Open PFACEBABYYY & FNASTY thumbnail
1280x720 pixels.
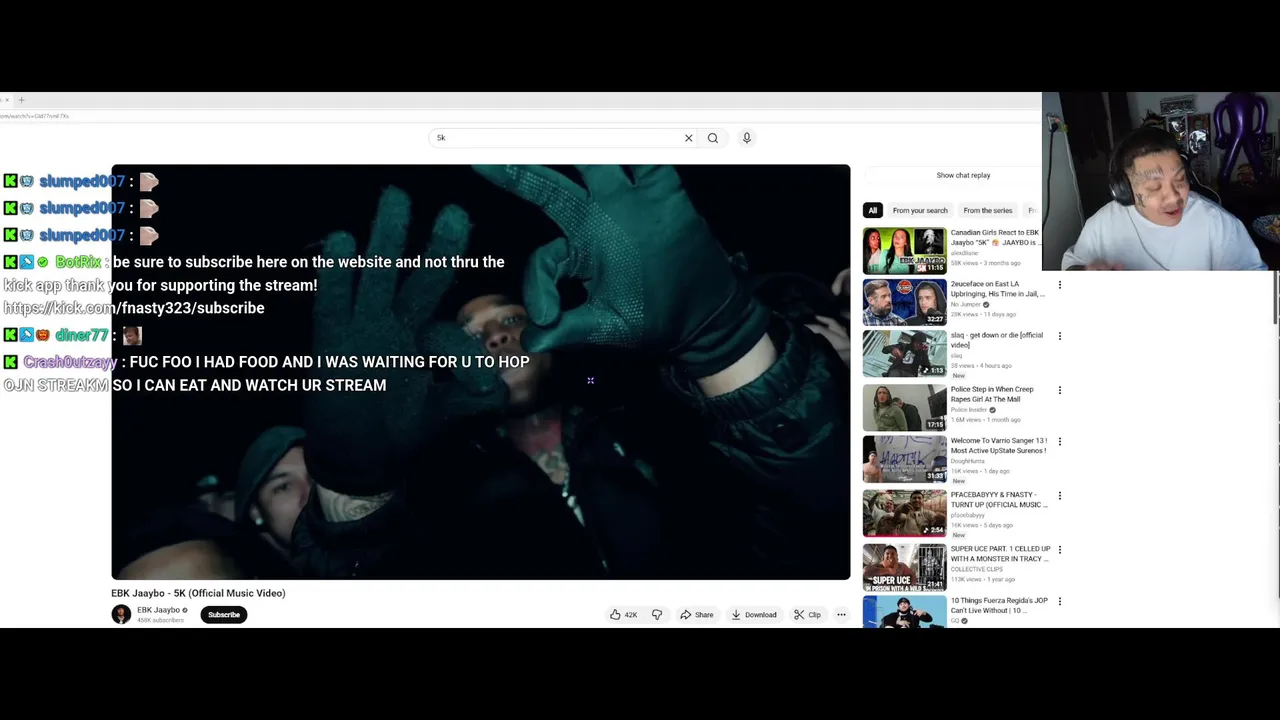pyautogui.click(x=904, y=512)
